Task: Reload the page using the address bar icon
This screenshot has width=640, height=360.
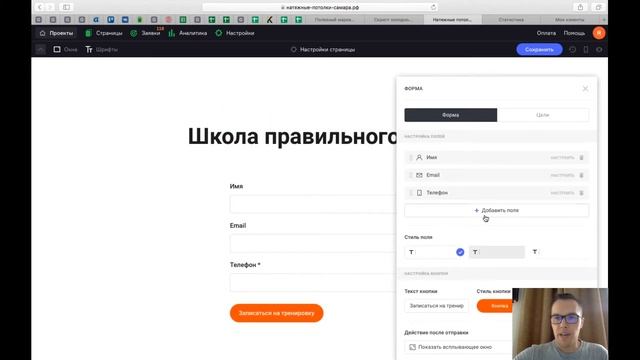Action: click(x=433, y=7)
